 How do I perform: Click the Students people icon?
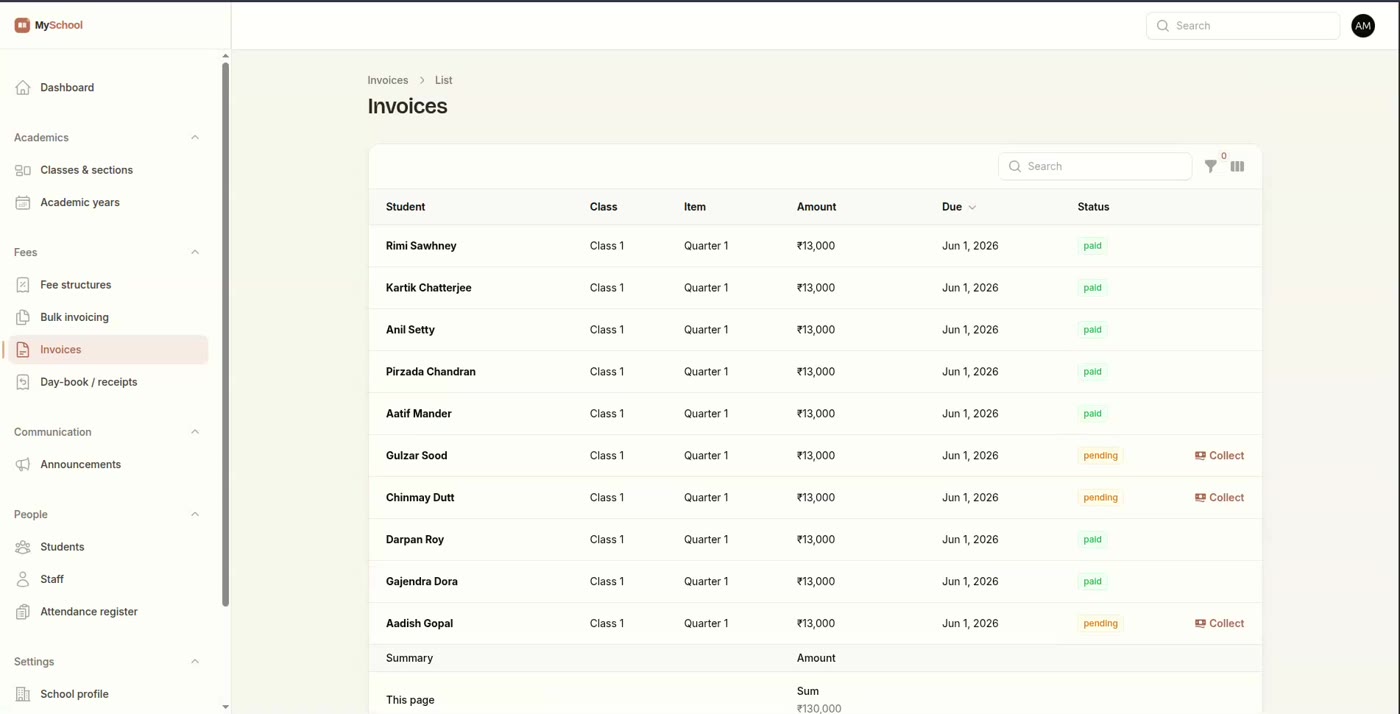23,547
